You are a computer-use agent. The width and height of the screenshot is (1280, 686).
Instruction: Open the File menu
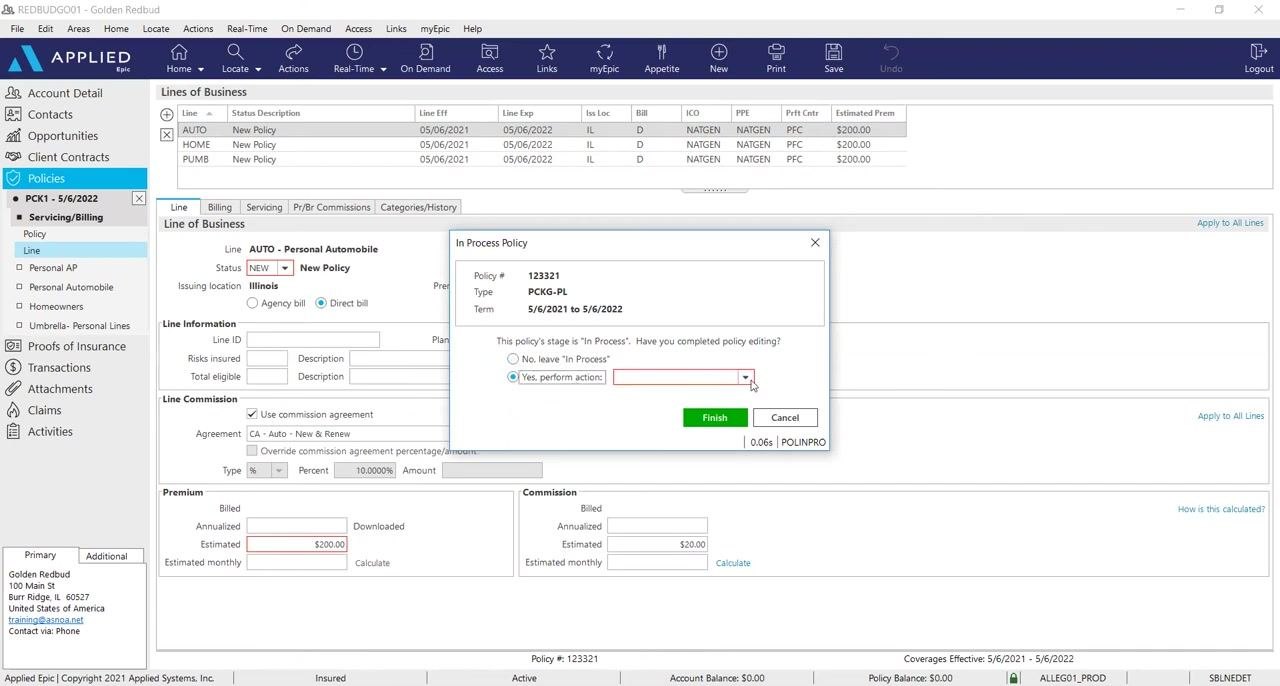pyautogui.click(x=17, y=29)
